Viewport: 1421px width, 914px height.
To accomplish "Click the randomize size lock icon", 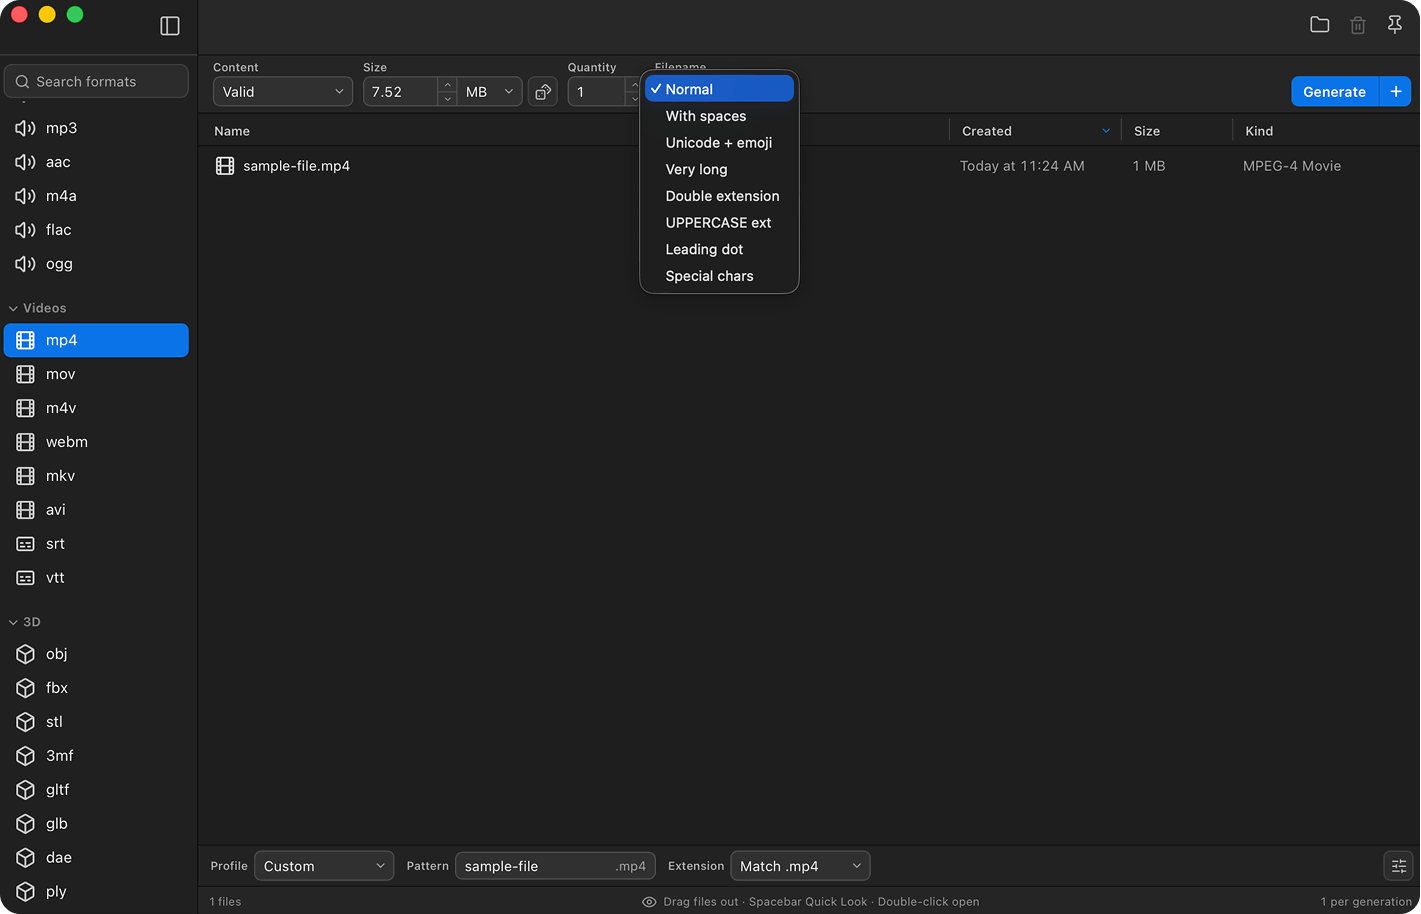I will click(x=543, y=92).
